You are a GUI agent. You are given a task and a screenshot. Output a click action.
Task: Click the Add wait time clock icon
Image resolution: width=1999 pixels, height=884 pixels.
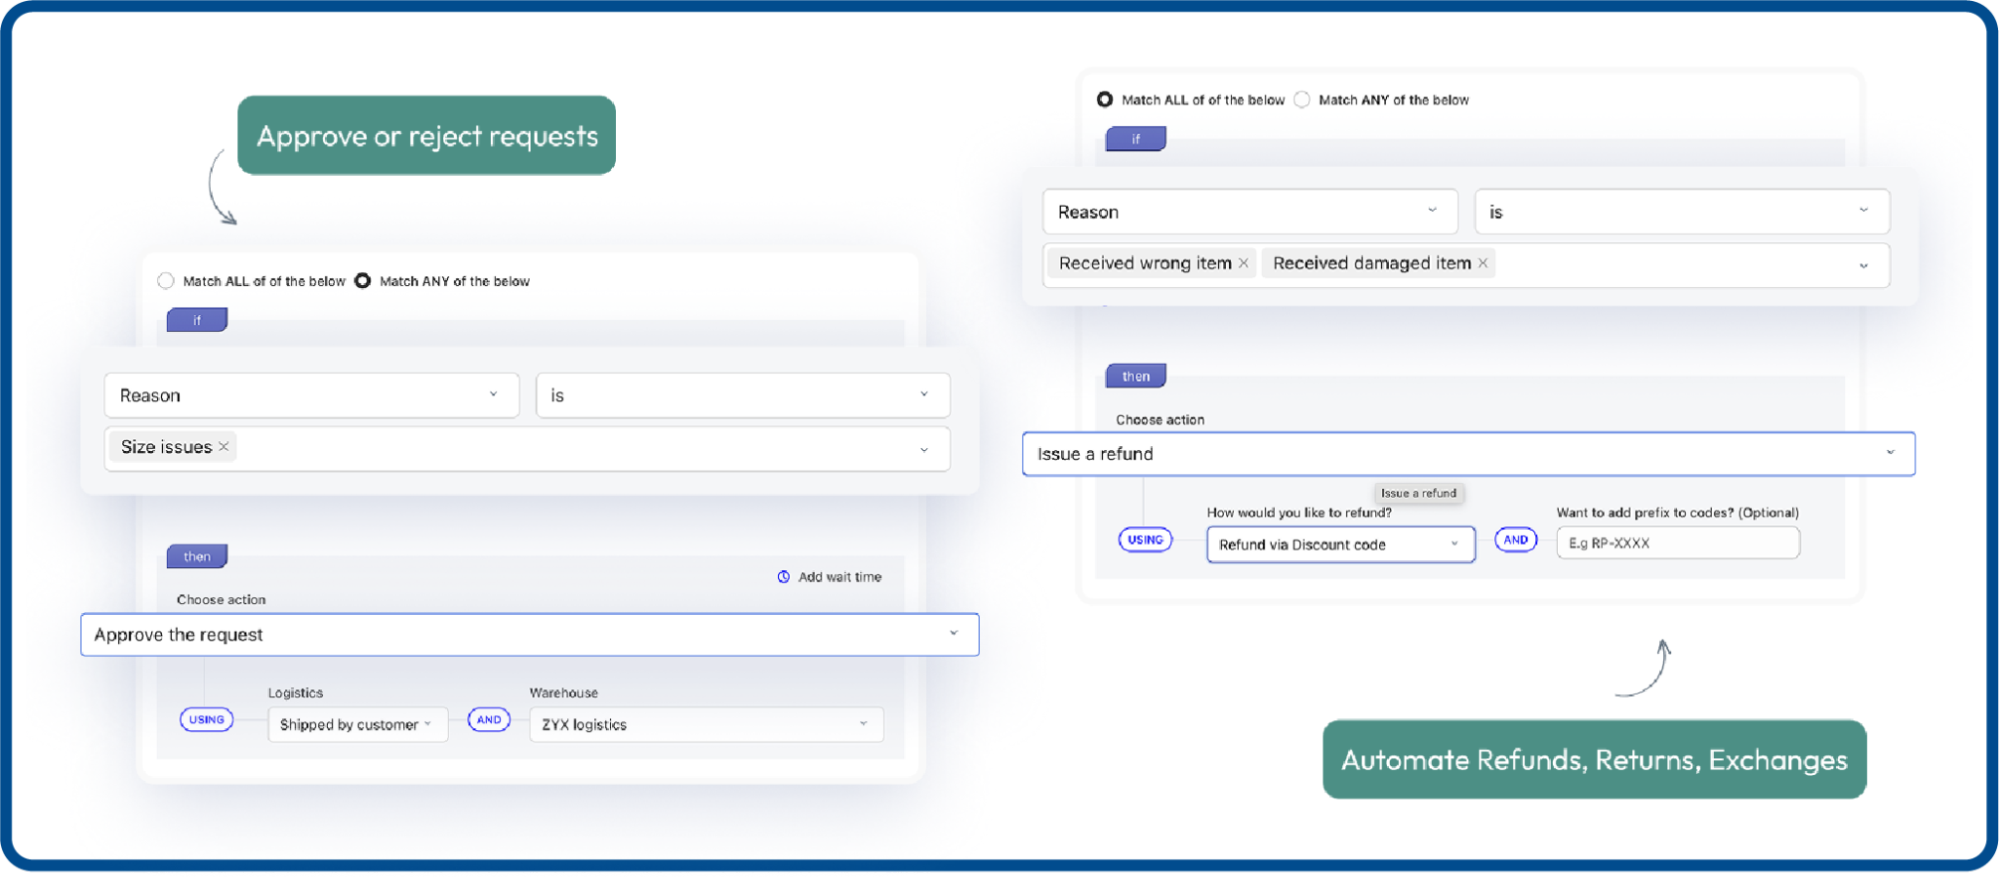click(783, 577)
